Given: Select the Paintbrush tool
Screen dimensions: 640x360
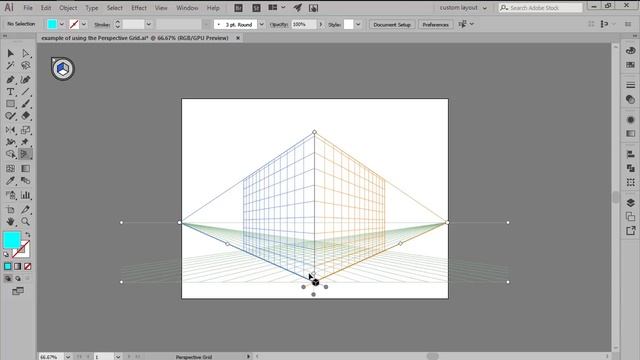Looking at the screenshot, I should (x=26, y=104).
